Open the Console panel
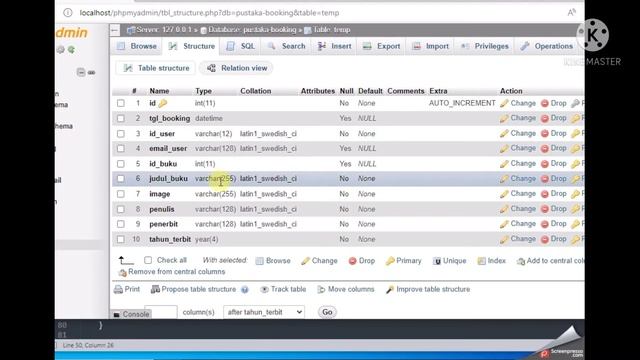640x360 pixels. (x=131, y=314)
